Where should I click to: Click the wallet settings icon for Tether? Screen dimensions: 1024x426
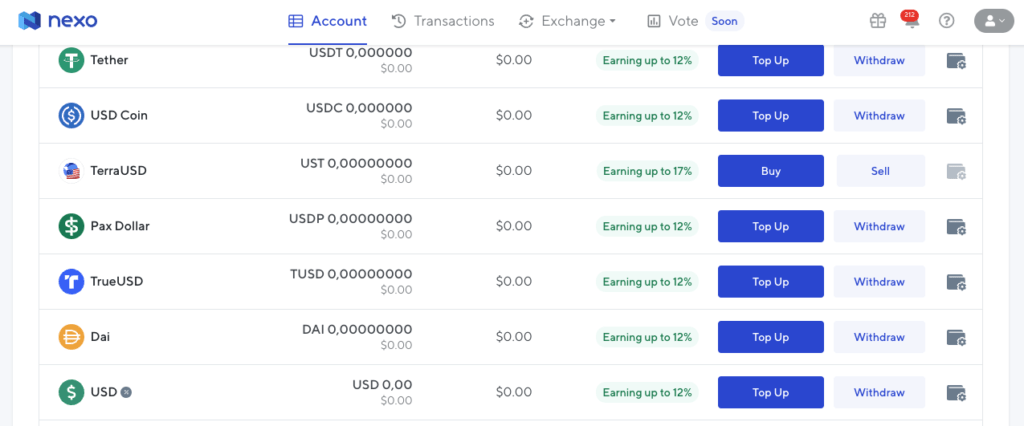[957, 61]
